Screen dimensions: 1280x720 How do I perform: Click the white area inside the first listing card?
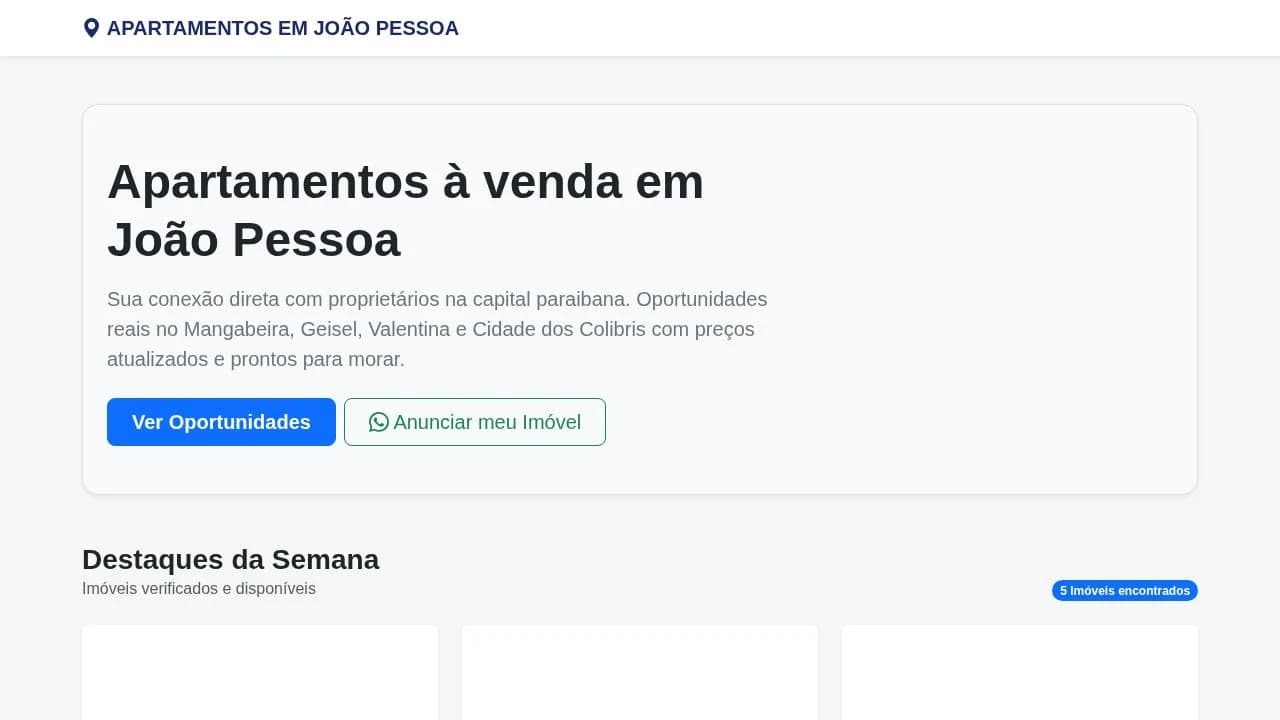click(260, 690)
